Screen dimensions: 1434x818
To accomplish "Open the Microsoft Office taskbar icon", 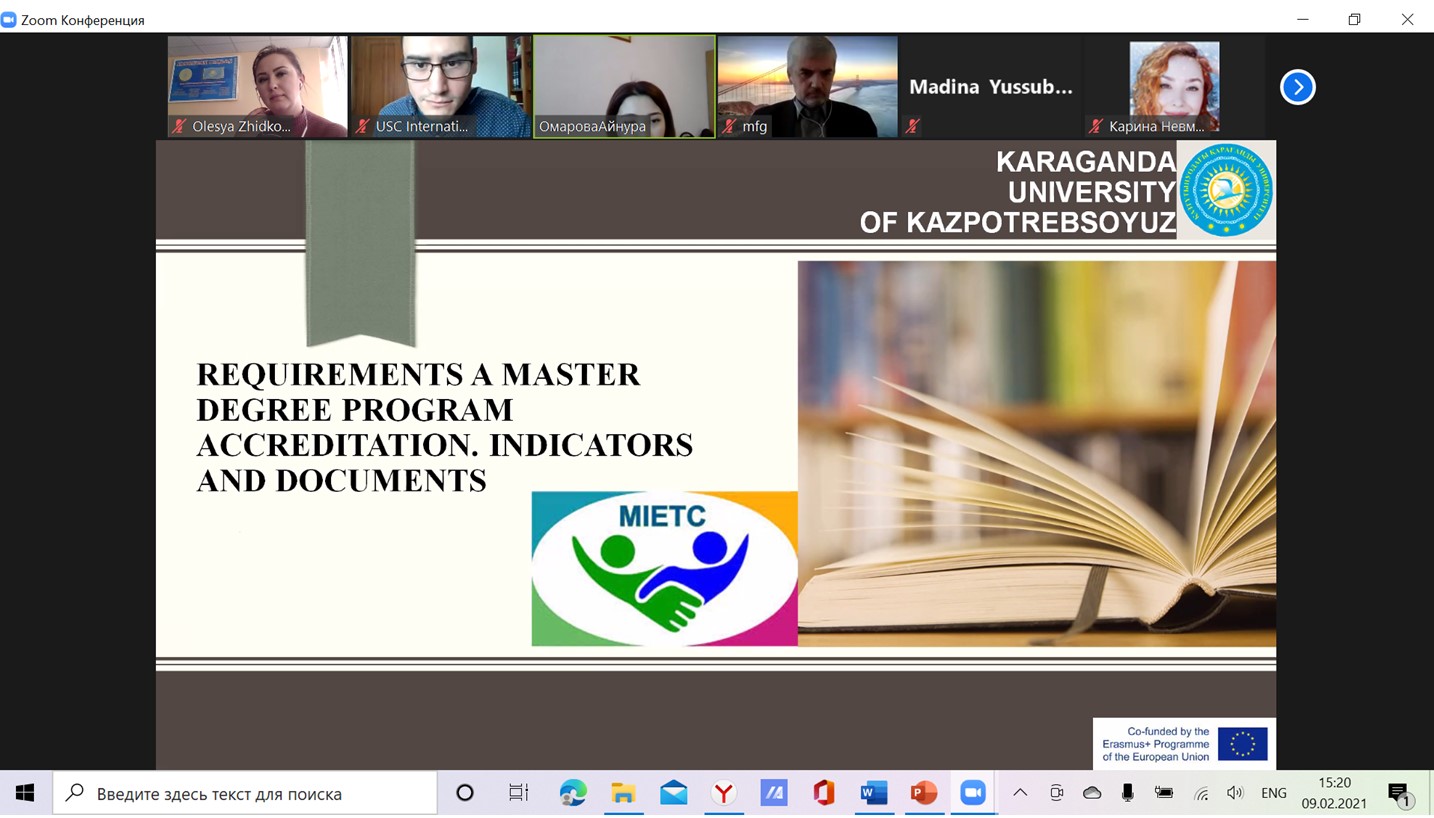I will (823, 793).
